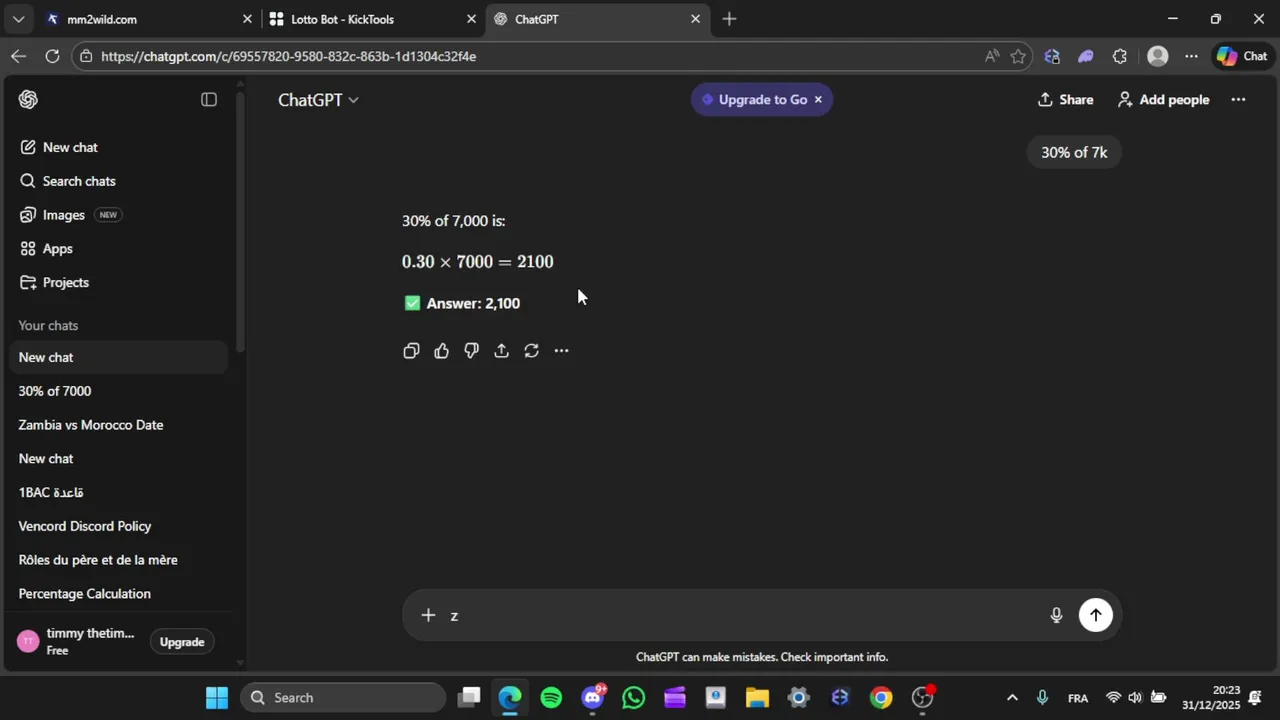The width and height of the screenshot is (1280, 720).
Task: Open the Windows Start menu
Action: (217, 697)
